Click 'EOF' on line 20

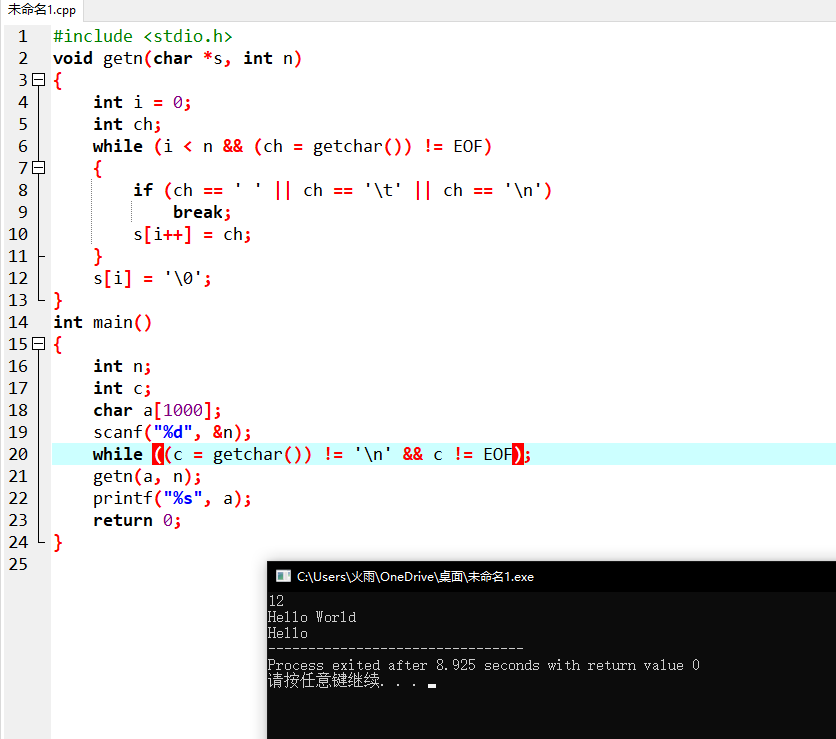pos(497,454)
